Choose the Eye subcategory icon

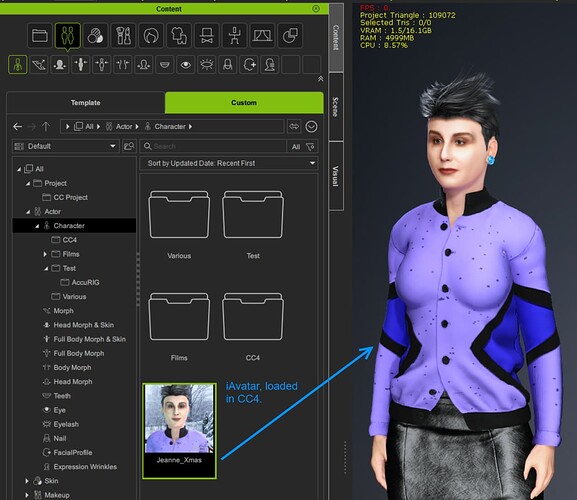(x=185, y=65)
